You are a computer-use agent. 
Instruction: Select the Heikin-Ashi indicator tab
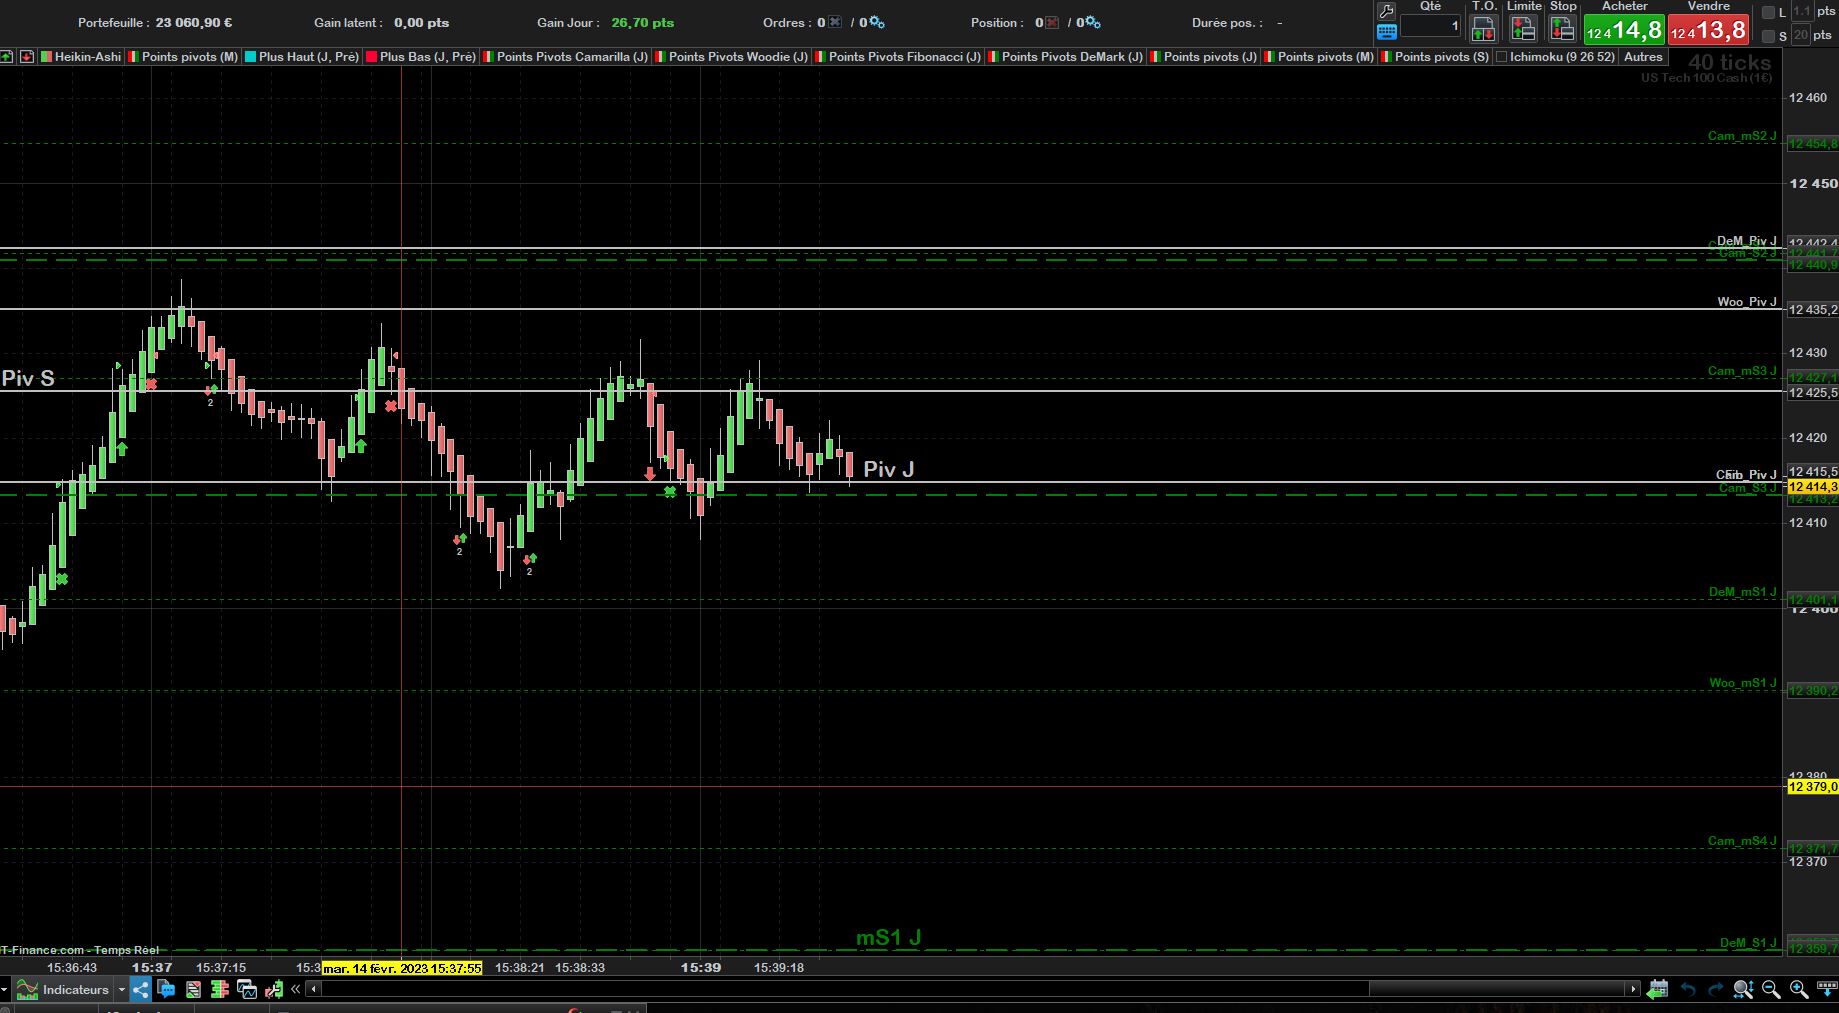[81, 57]
